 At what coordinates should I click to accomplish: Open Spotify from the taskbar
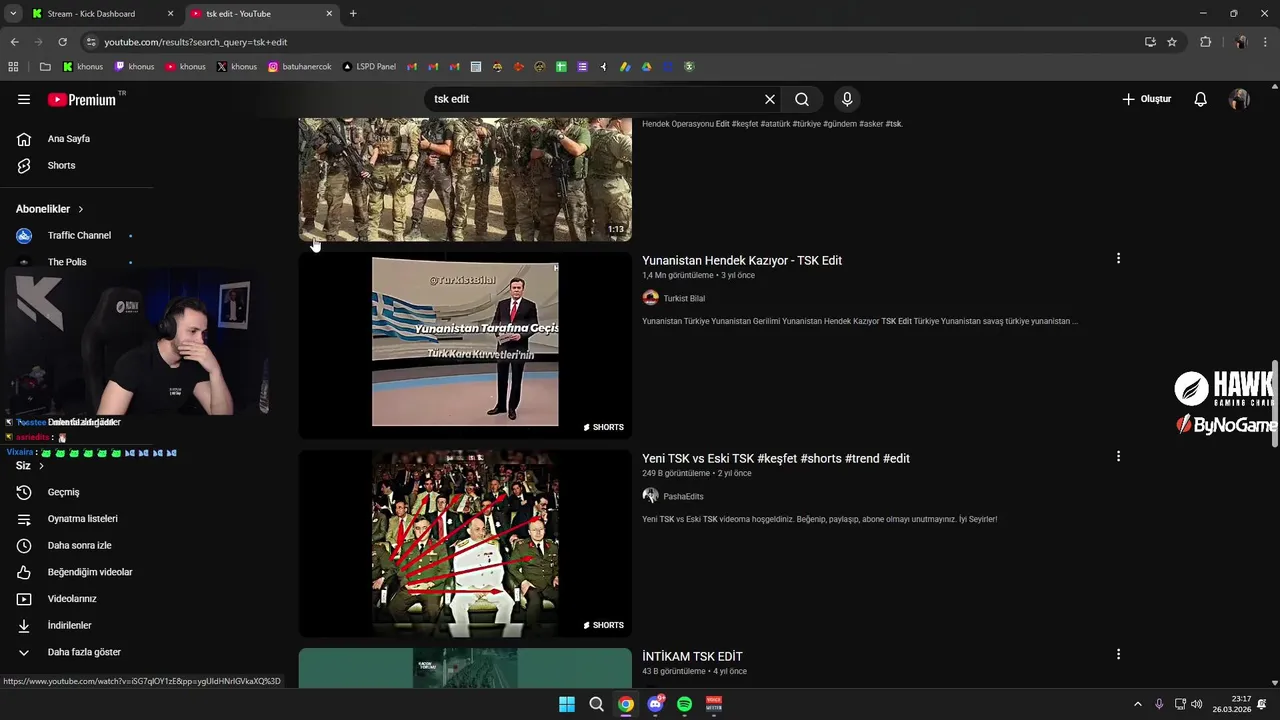point(684,704)
